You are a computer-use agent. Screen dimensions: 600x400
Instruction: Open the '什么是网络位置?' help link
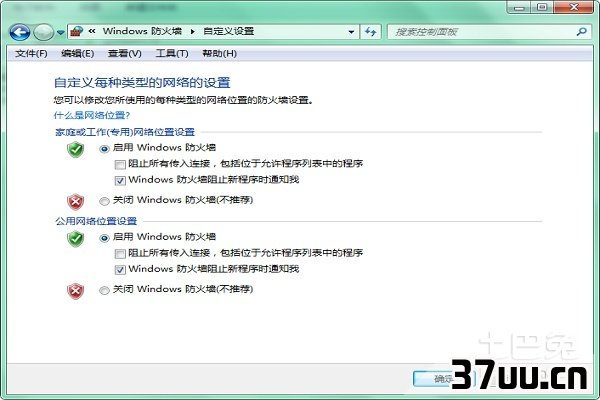[x=92, y=115]
